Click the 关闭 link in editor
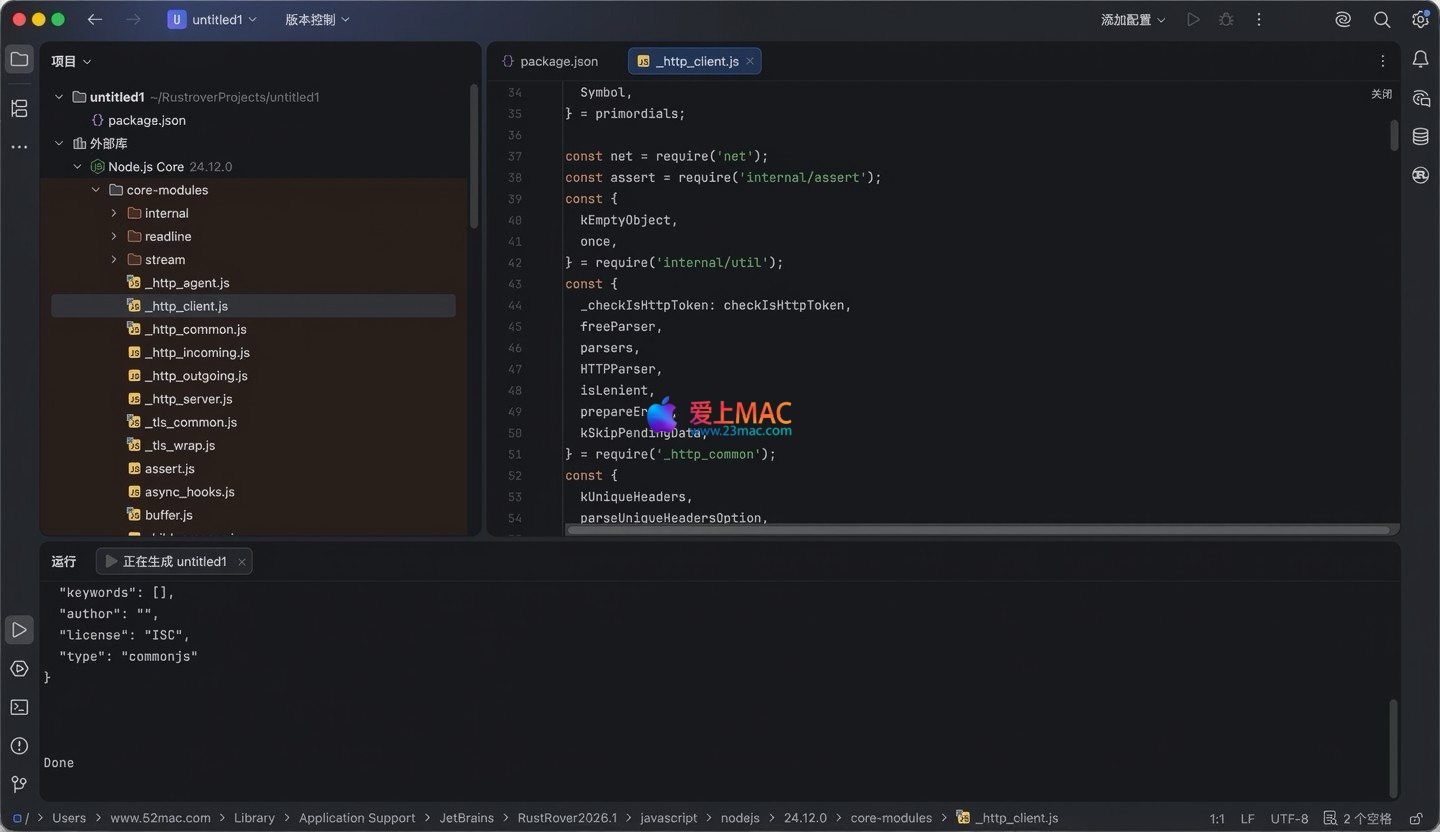Screen dimensions: 1440x832 [x=1381, y=94]
